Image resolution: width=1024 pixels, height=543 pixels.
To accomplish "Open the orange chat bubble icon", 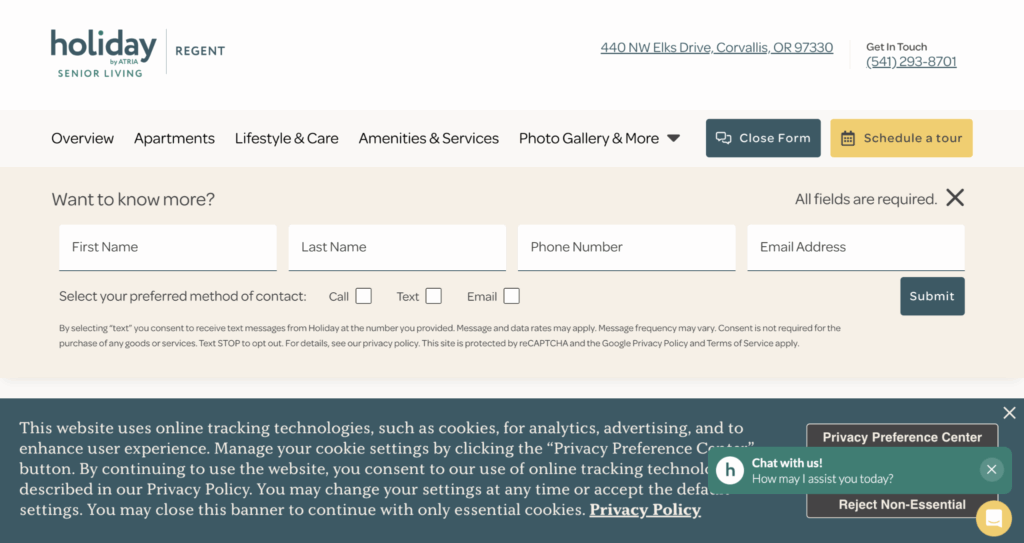I will pos(993,518).
